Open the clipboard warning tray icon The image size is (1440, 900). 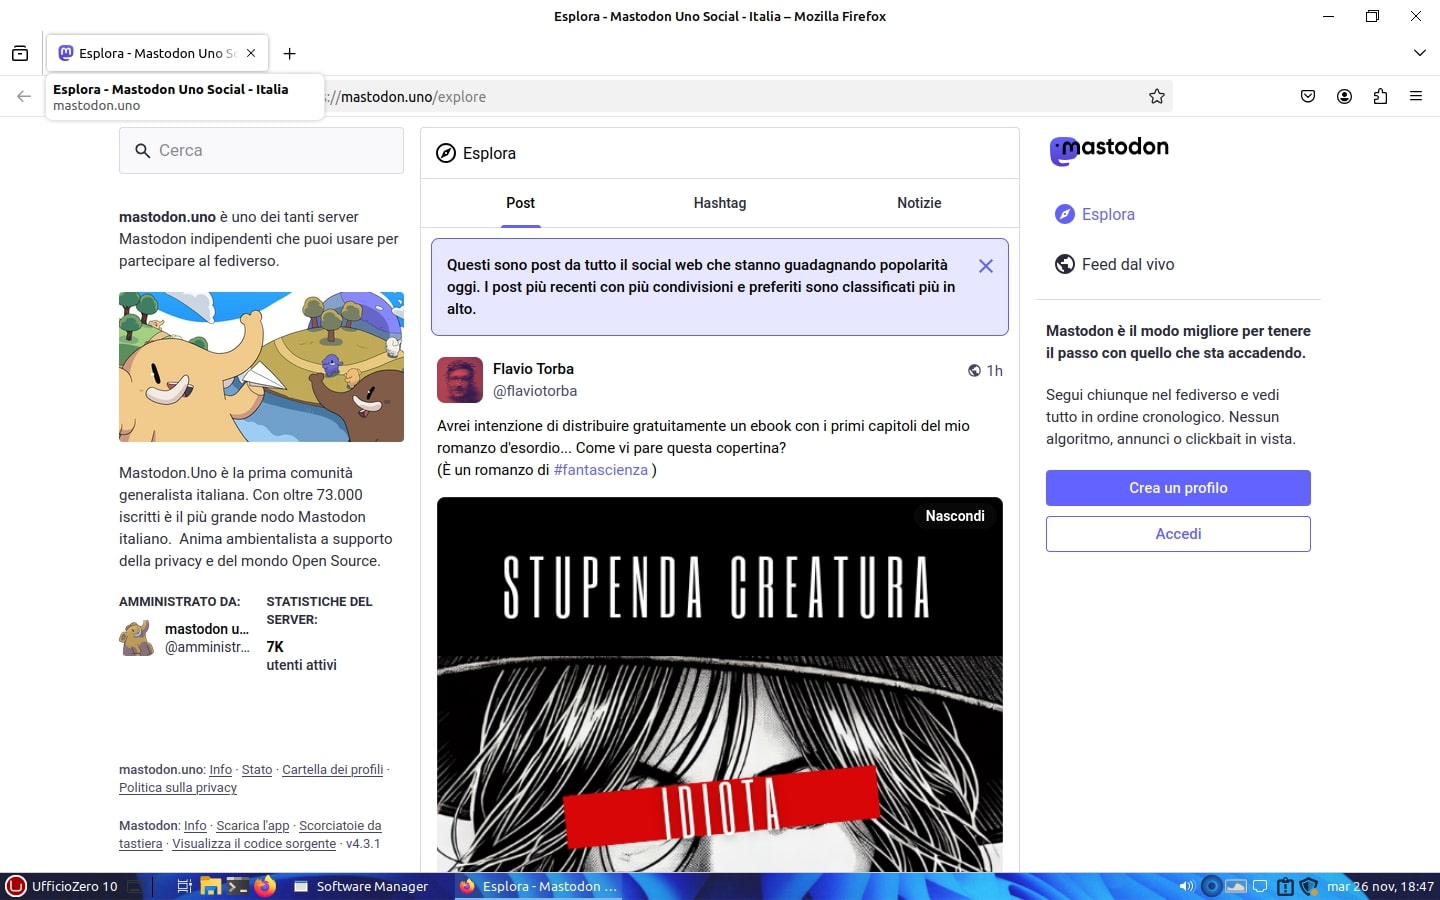pyautogui.click(x=1286, y=886)
